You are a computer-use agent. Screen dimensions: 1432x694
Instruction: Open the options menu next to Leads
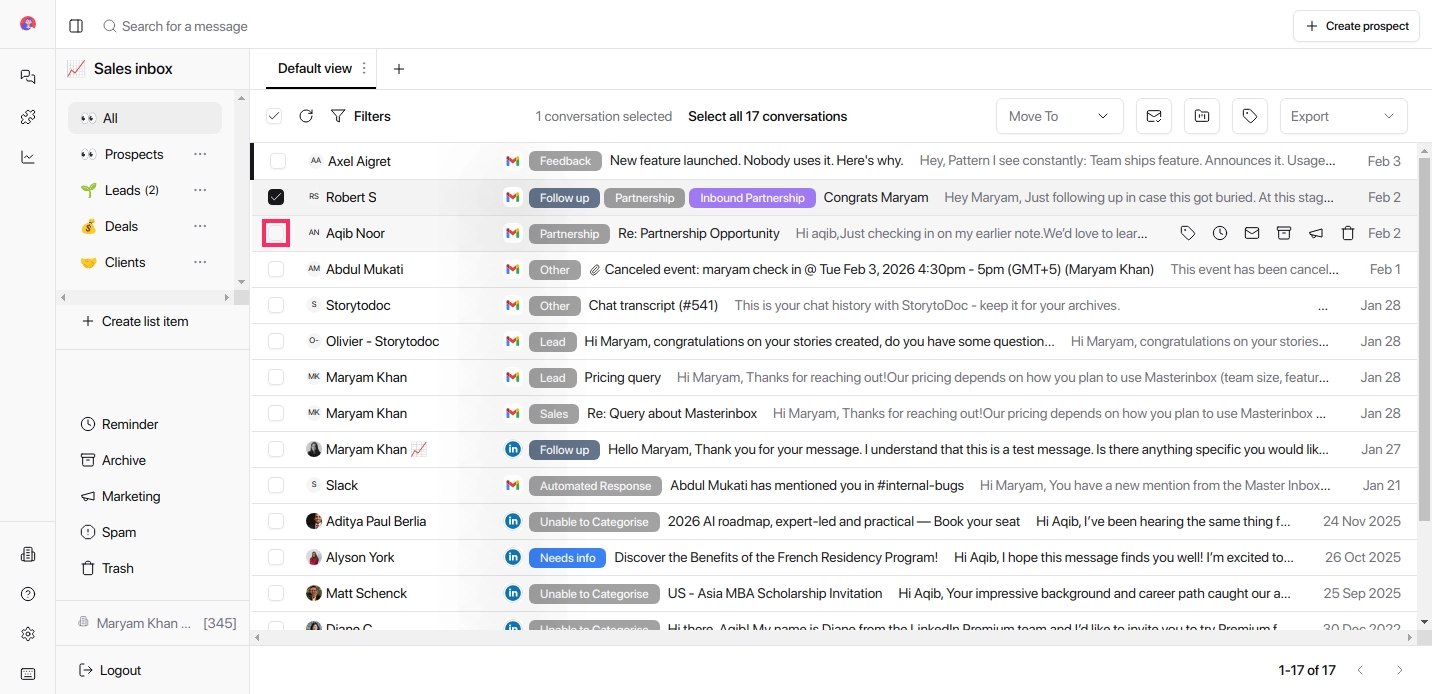[200, 190]
